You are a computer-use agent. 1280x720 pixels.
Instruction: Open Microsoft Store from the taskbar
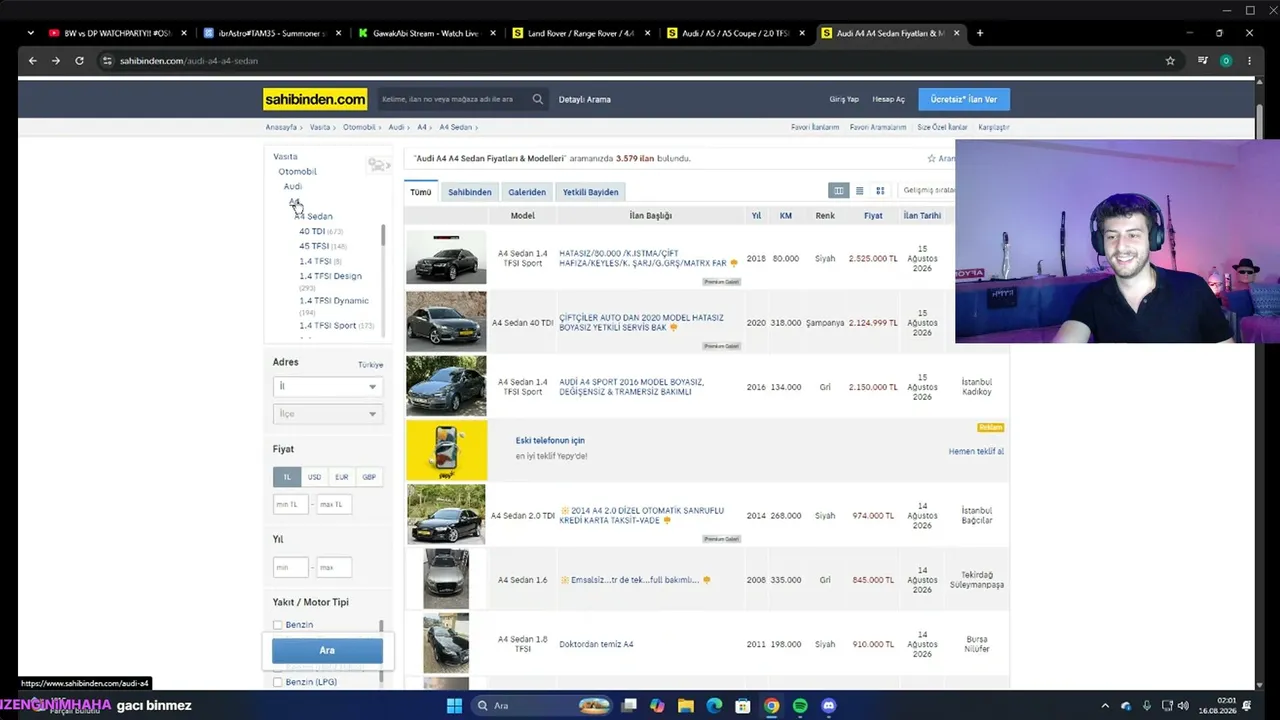point(743,706)
